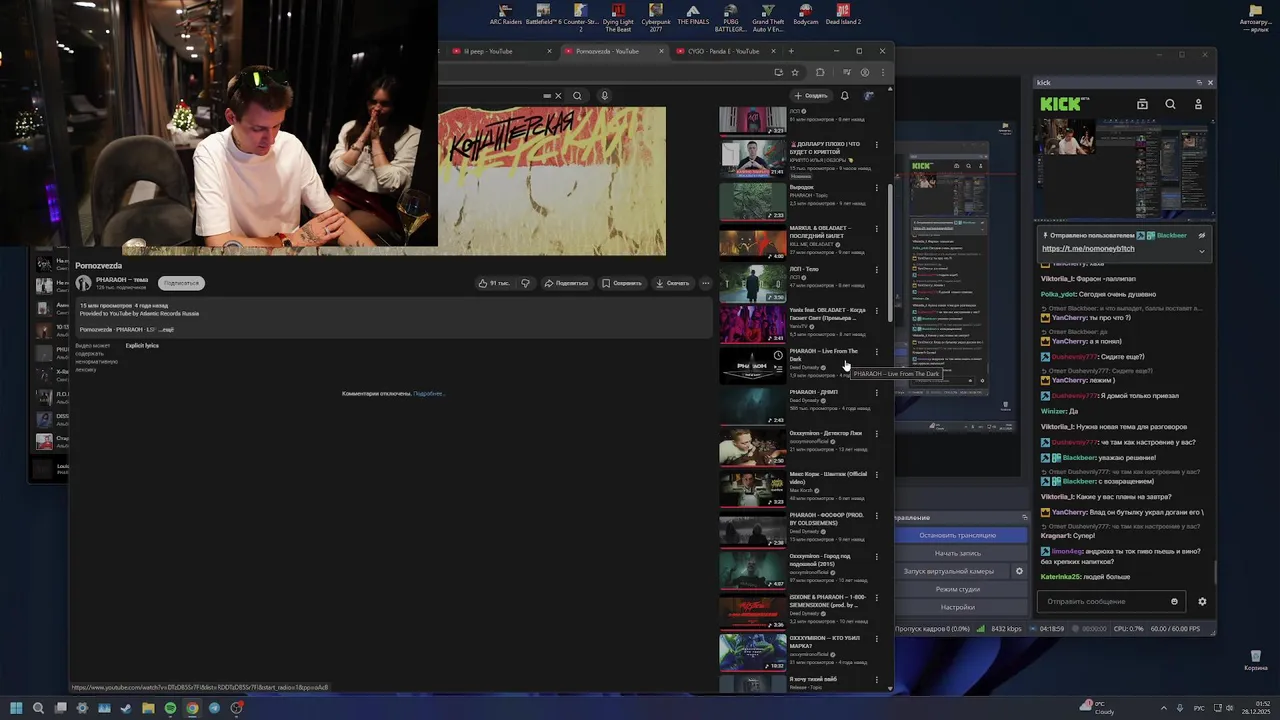
Task: Open Kick following channels icon
Action: point(1142,104)
